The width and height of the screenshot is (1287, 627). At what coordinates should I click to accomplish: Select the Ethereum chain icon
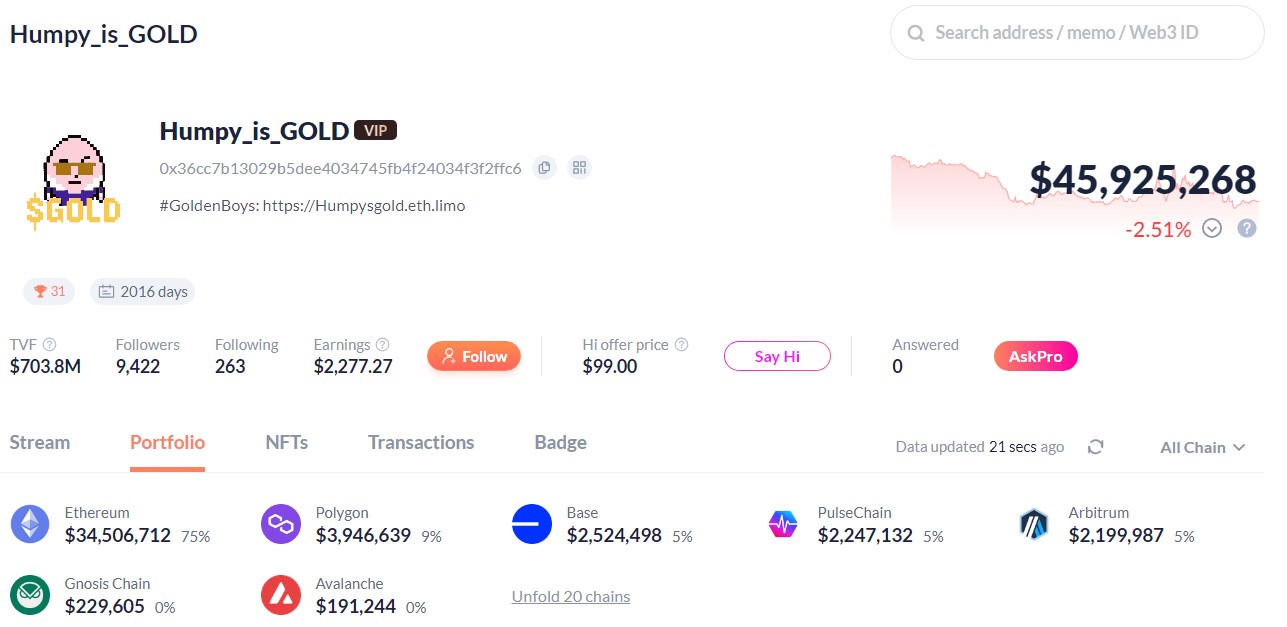coord(30,523)
